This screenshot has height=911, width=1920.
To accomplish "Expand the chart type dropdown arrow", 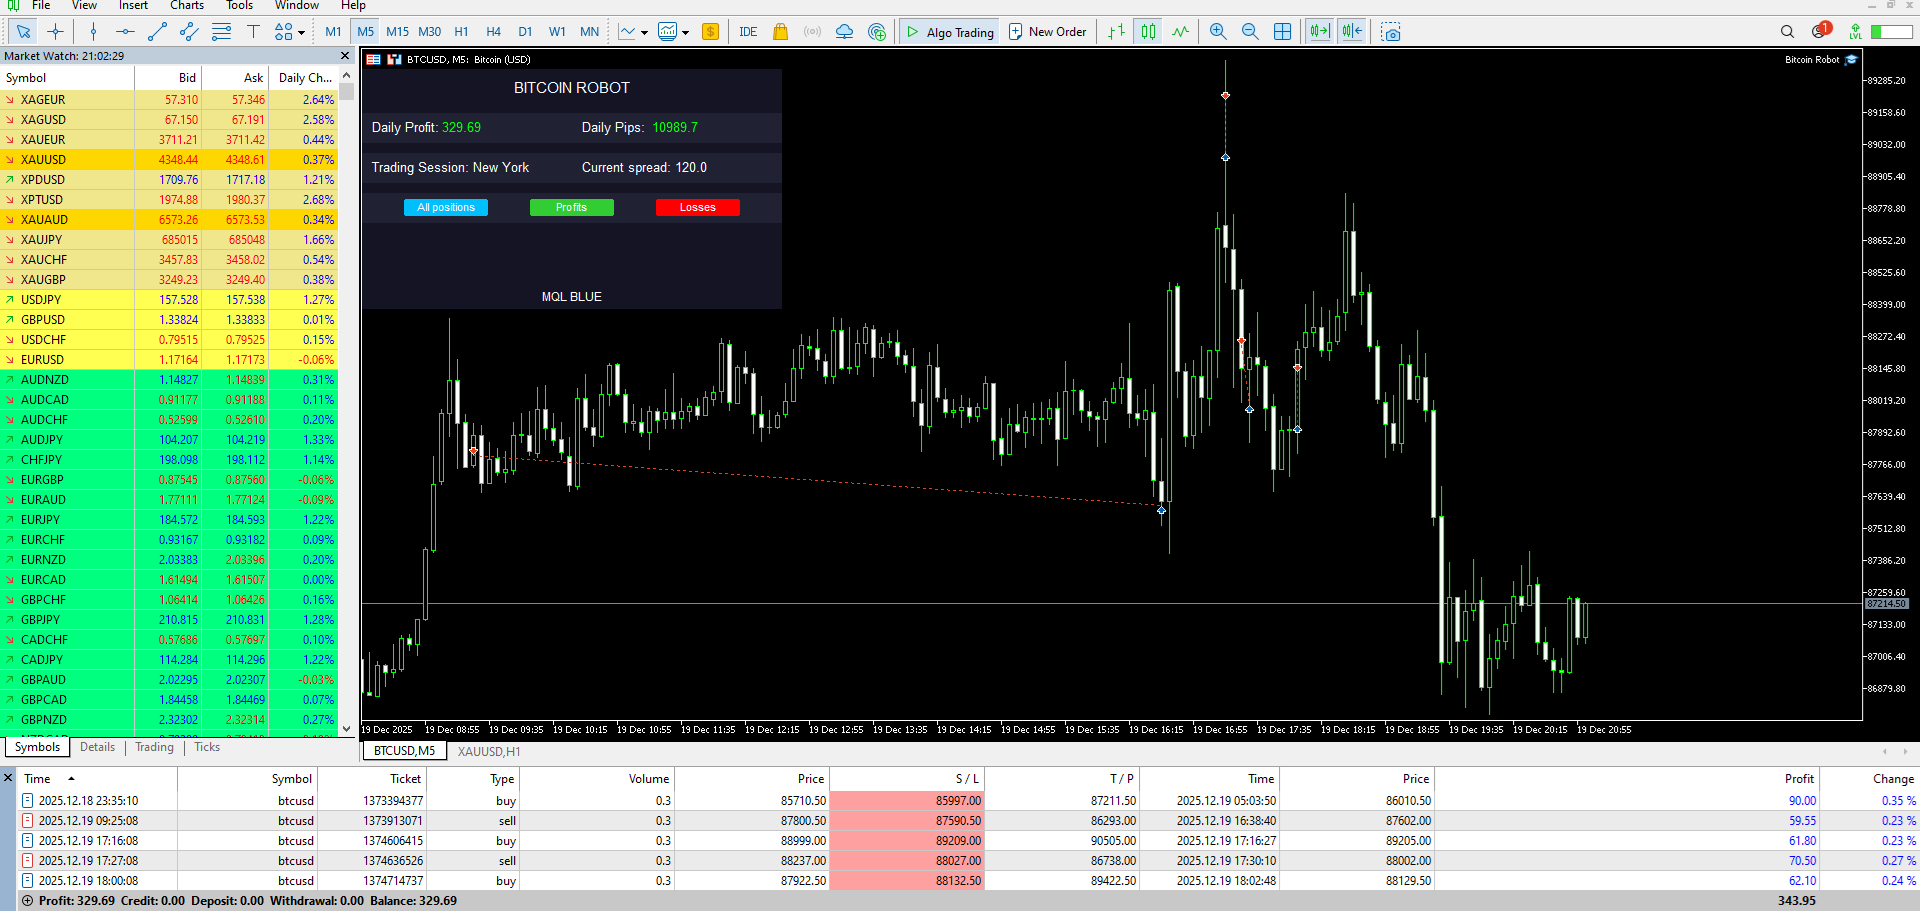I will point(644,32).
